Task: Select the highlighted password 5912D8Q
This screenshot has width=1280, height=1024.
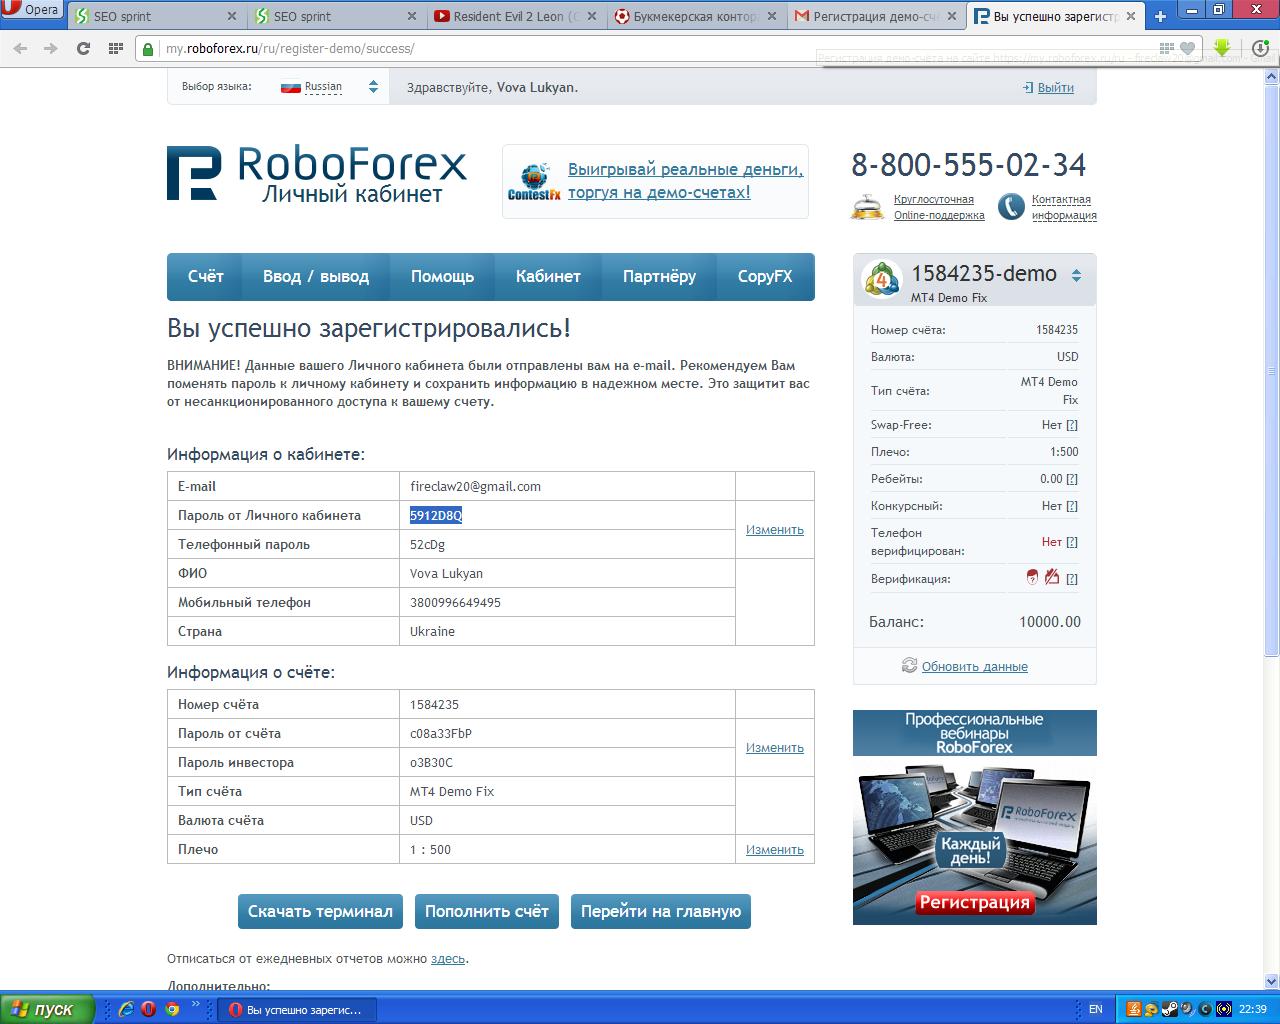Action: (436, 516)
